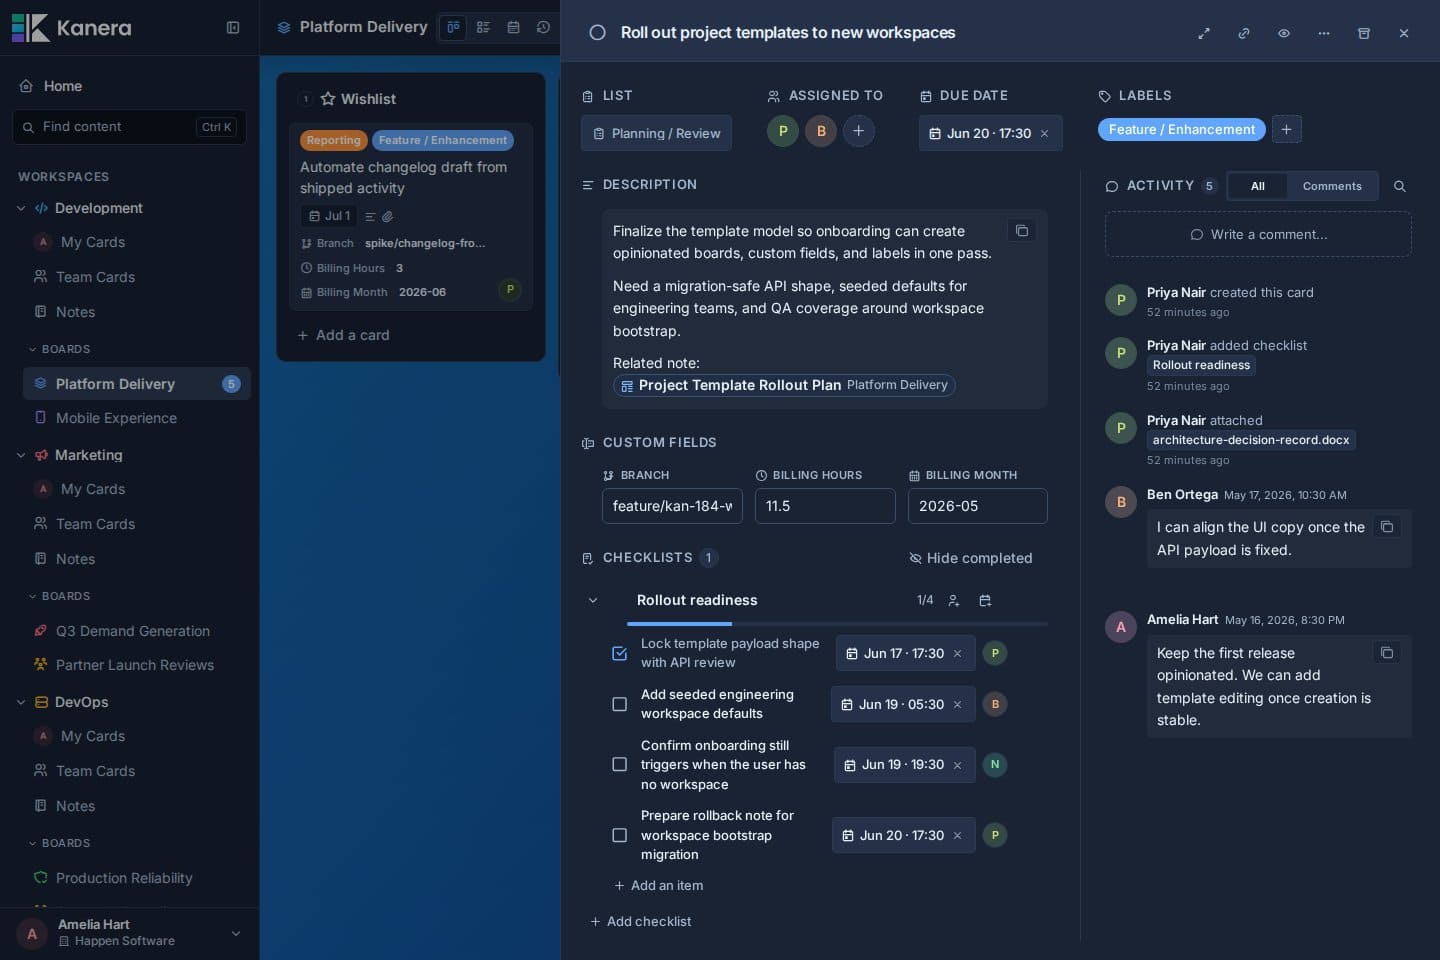Remove the Jun 19 05:30 checklist item date

(x=957, y=705)
